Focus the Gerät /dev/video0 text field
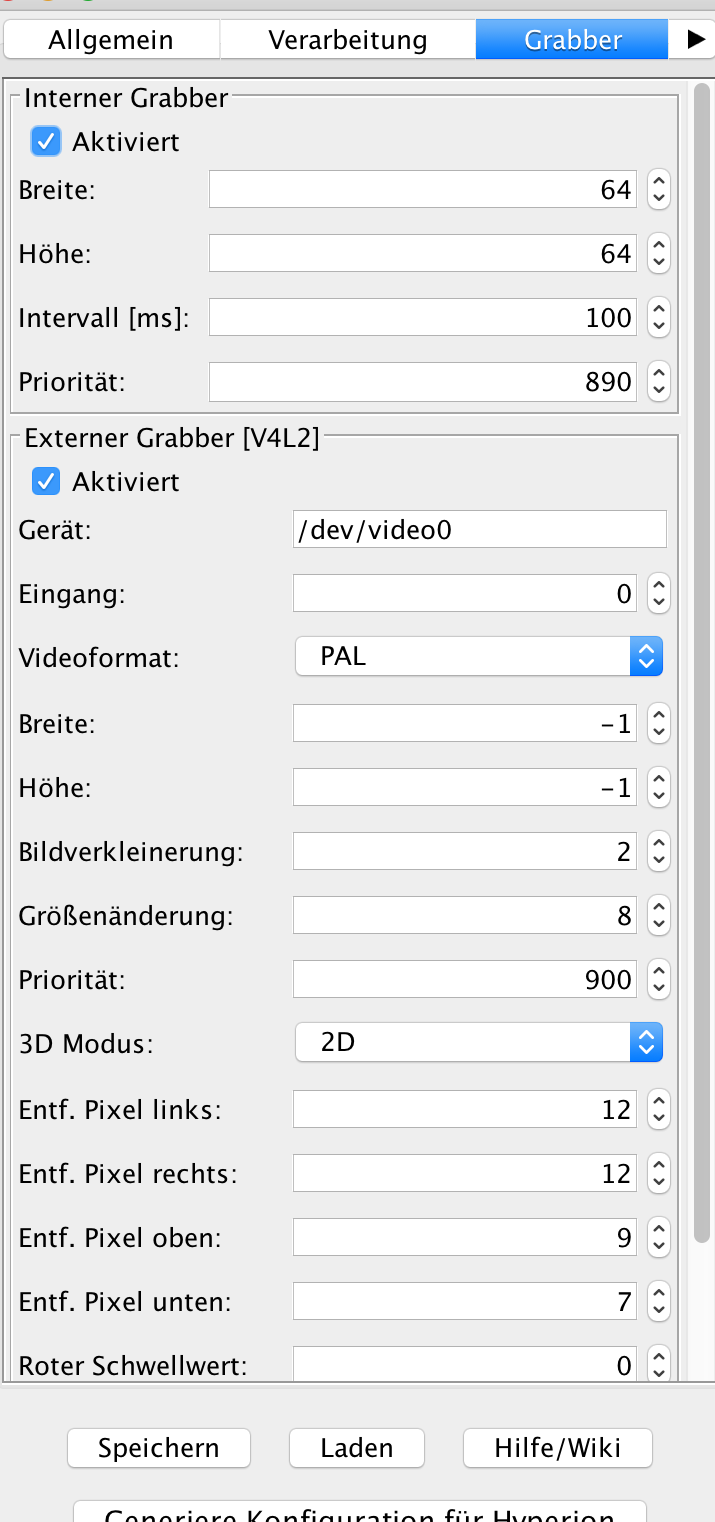Screen dimensions: 715x1522 point(479,529)
